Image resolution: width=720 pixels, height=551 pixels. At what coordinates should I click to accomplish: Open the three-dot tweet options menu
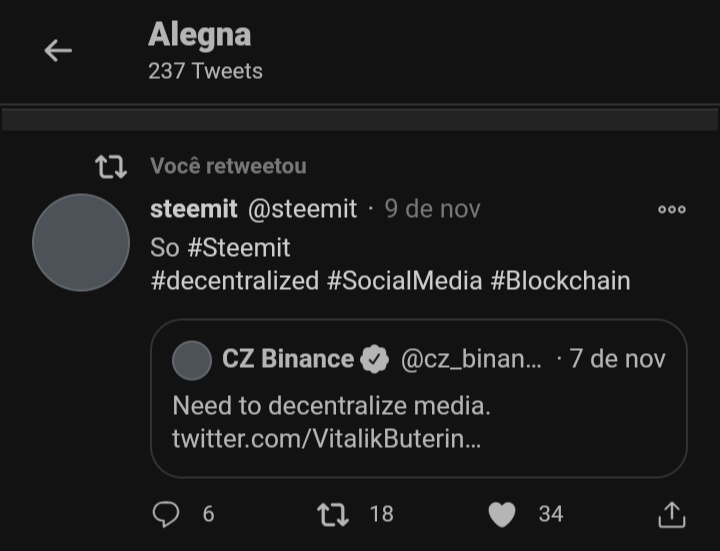click(x=671, y=209)
